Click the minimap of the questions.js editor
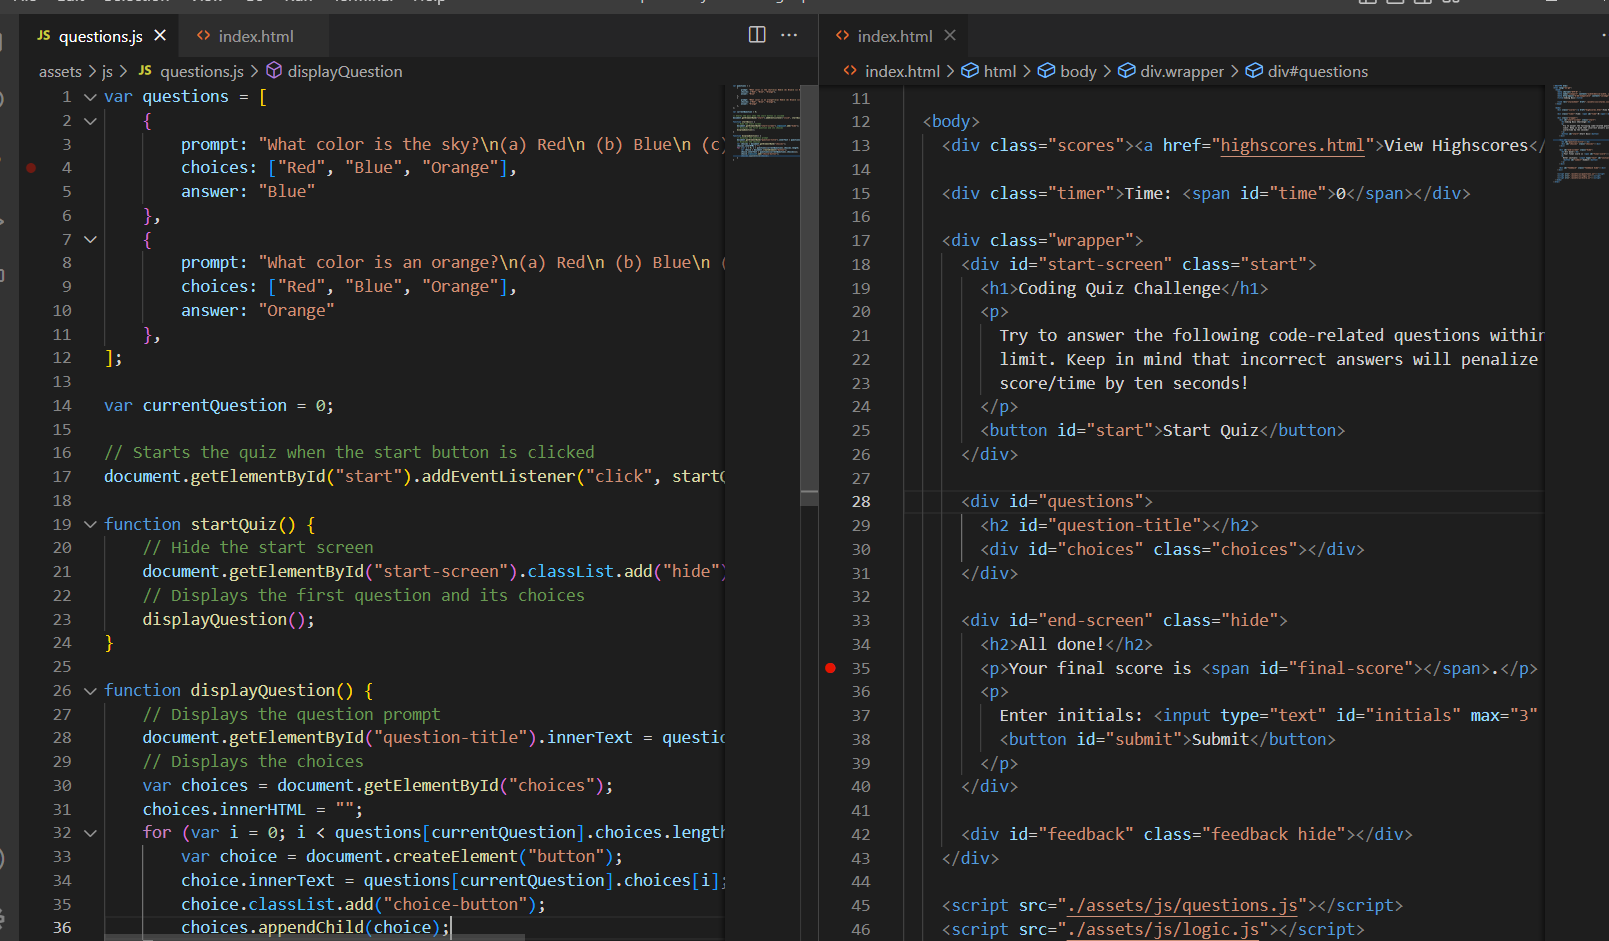 pos(765,122)
